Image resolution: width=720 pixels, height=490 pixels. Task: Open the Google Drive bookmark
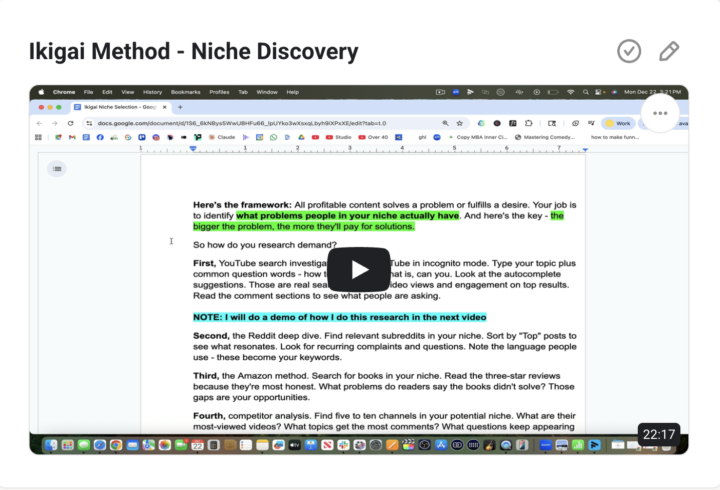point(301,137)
